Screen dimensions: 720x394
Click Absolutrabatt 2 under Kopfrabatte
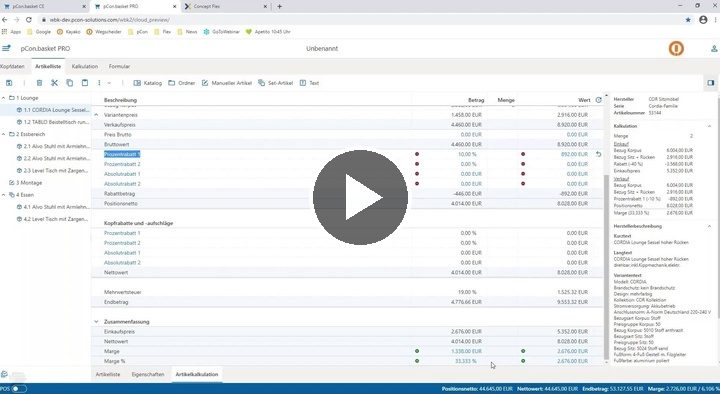pos(122,263)
